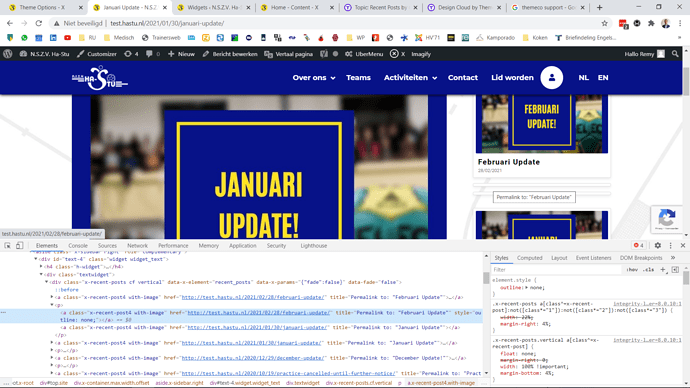
Task: Click the Lid worden link
Action: pos(512,77)
